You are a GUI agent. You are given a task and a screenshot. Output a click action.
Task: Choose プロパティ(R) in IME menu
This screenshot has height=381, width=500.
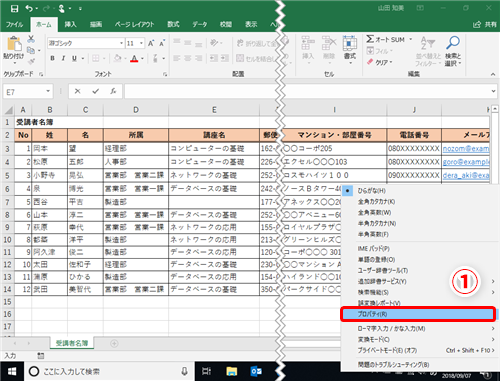click(418, 314)
